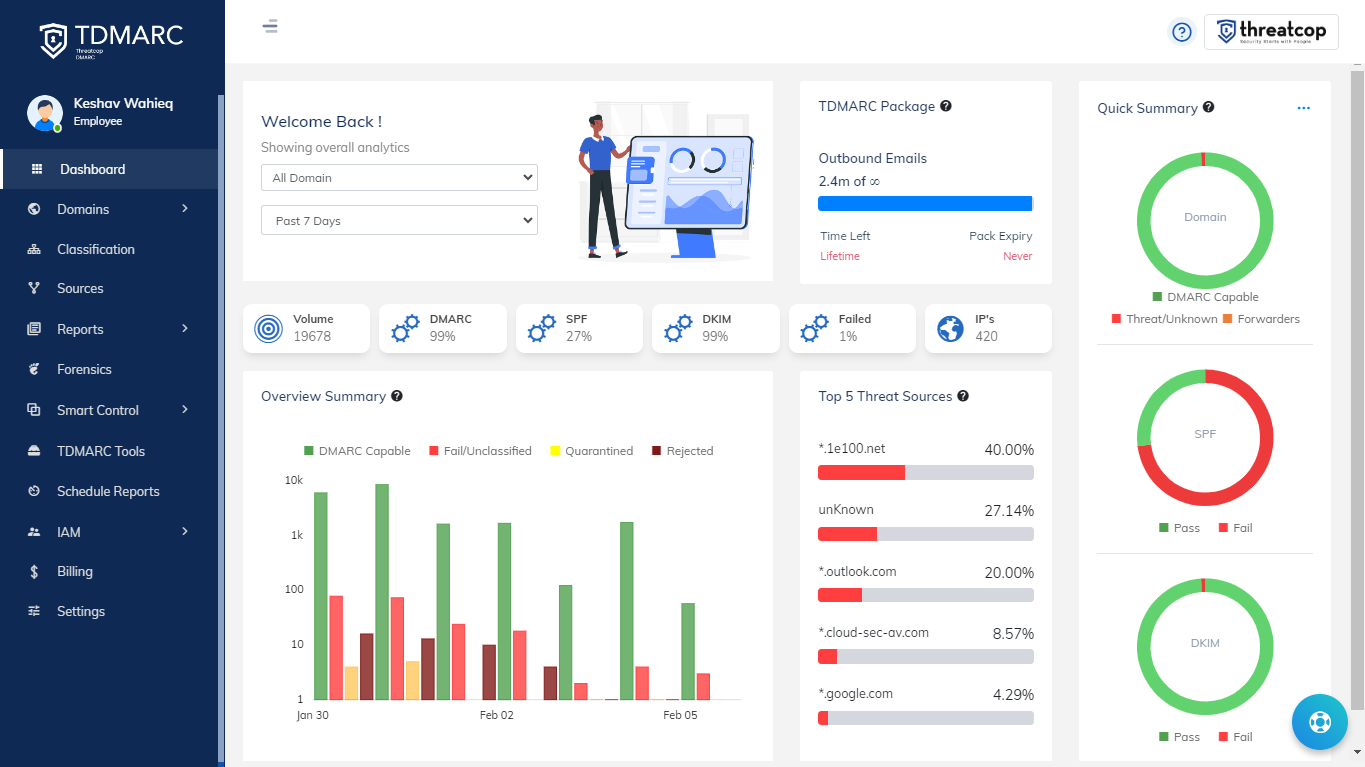Toggle Fail/Unclassified legend series
The image size is (1365, 767).
click(x=480, y=451)
